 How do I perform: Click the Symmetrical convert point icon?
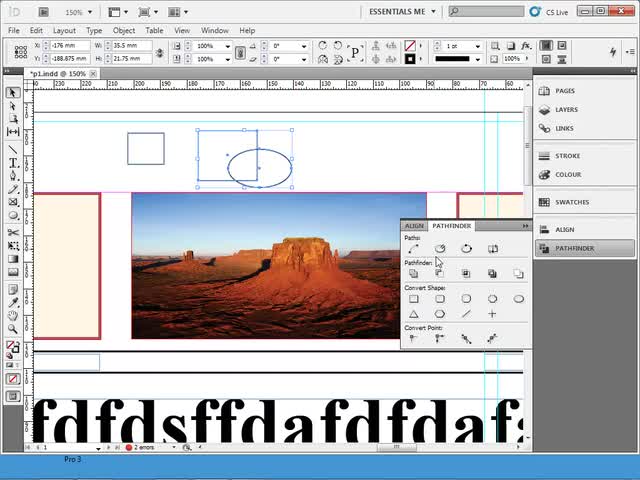click(492, 338)
